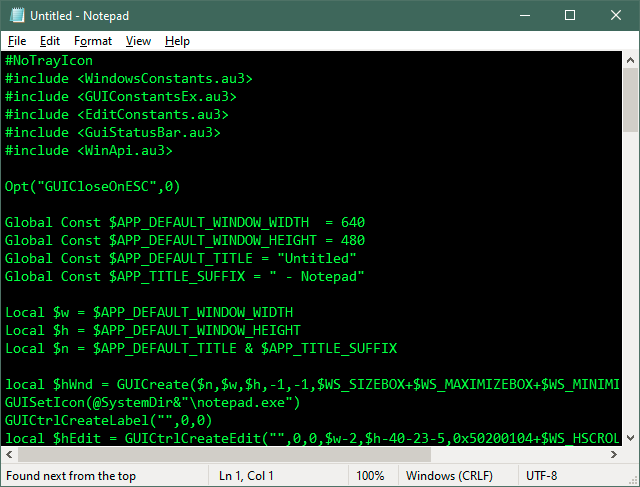Open the Edit menu
The image size is (640, 487).
pyautogui.click(x=50, y=41)
